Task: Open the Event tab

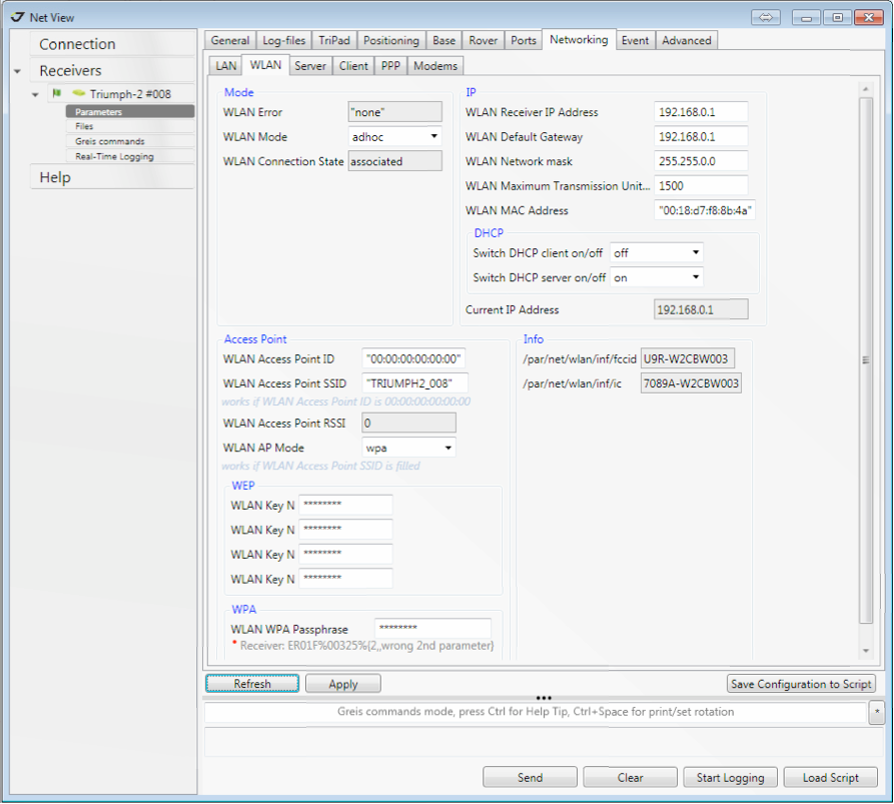Action: pyautogui.click(x=635, y=40)
